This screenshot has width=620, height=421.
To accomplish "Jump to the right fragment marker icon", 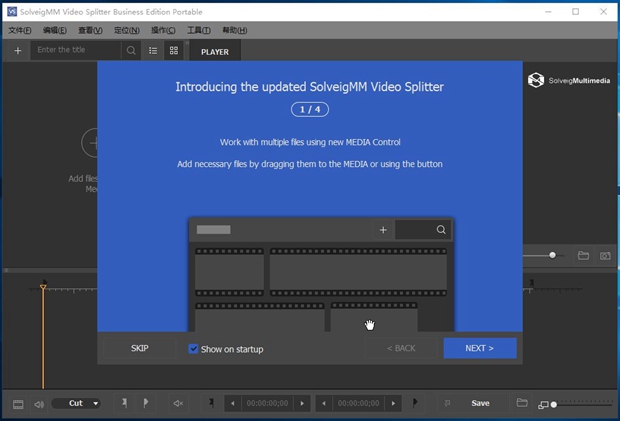I will pos(415,402).
